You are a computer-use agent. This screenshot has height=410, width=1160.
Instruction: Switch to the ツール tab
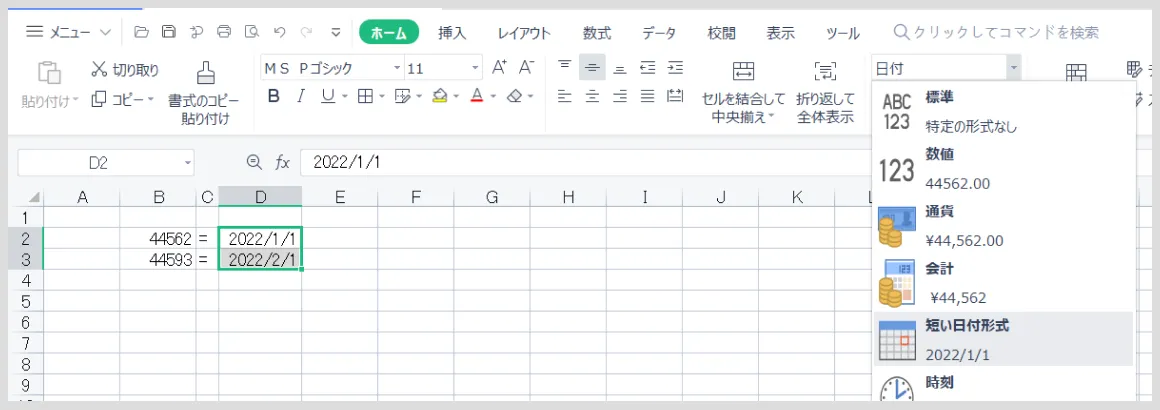(843, 33)
